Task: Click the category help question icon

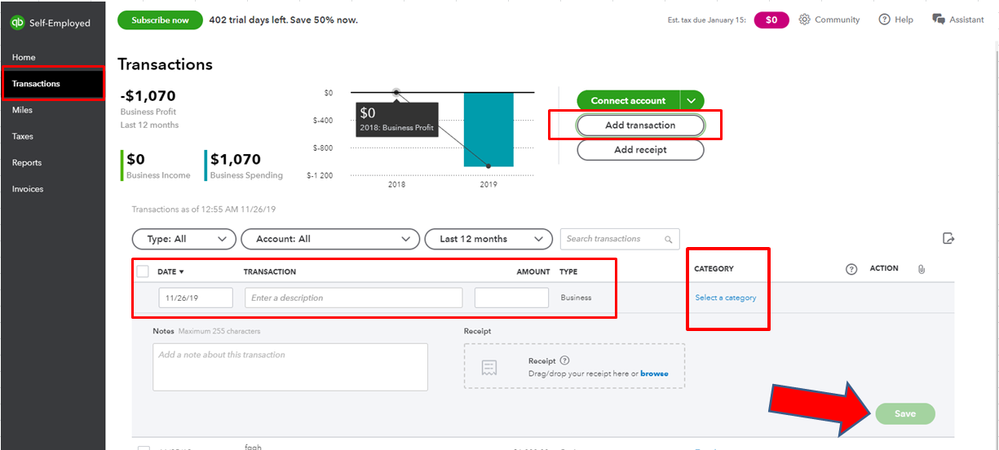Action: coord(852,269)
